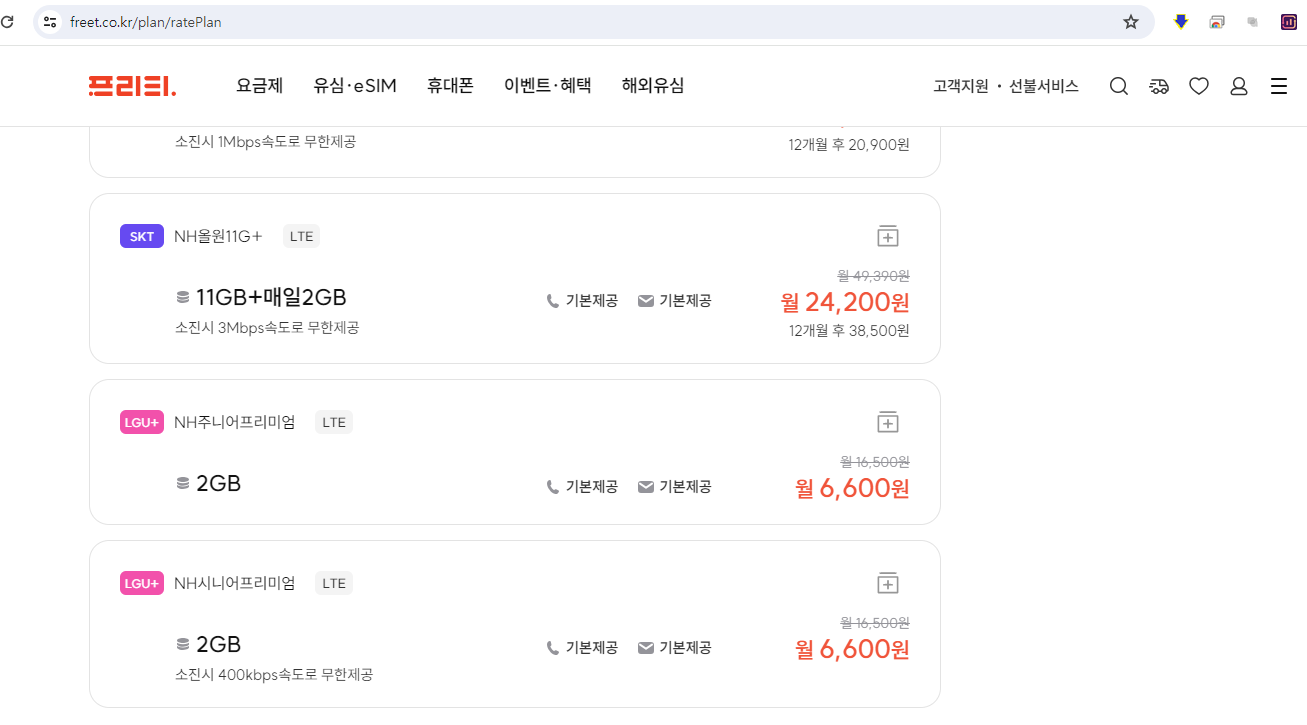1307x725 pixels.
Task: Click the 프리티 logo
Action: [x=132, y=85]
